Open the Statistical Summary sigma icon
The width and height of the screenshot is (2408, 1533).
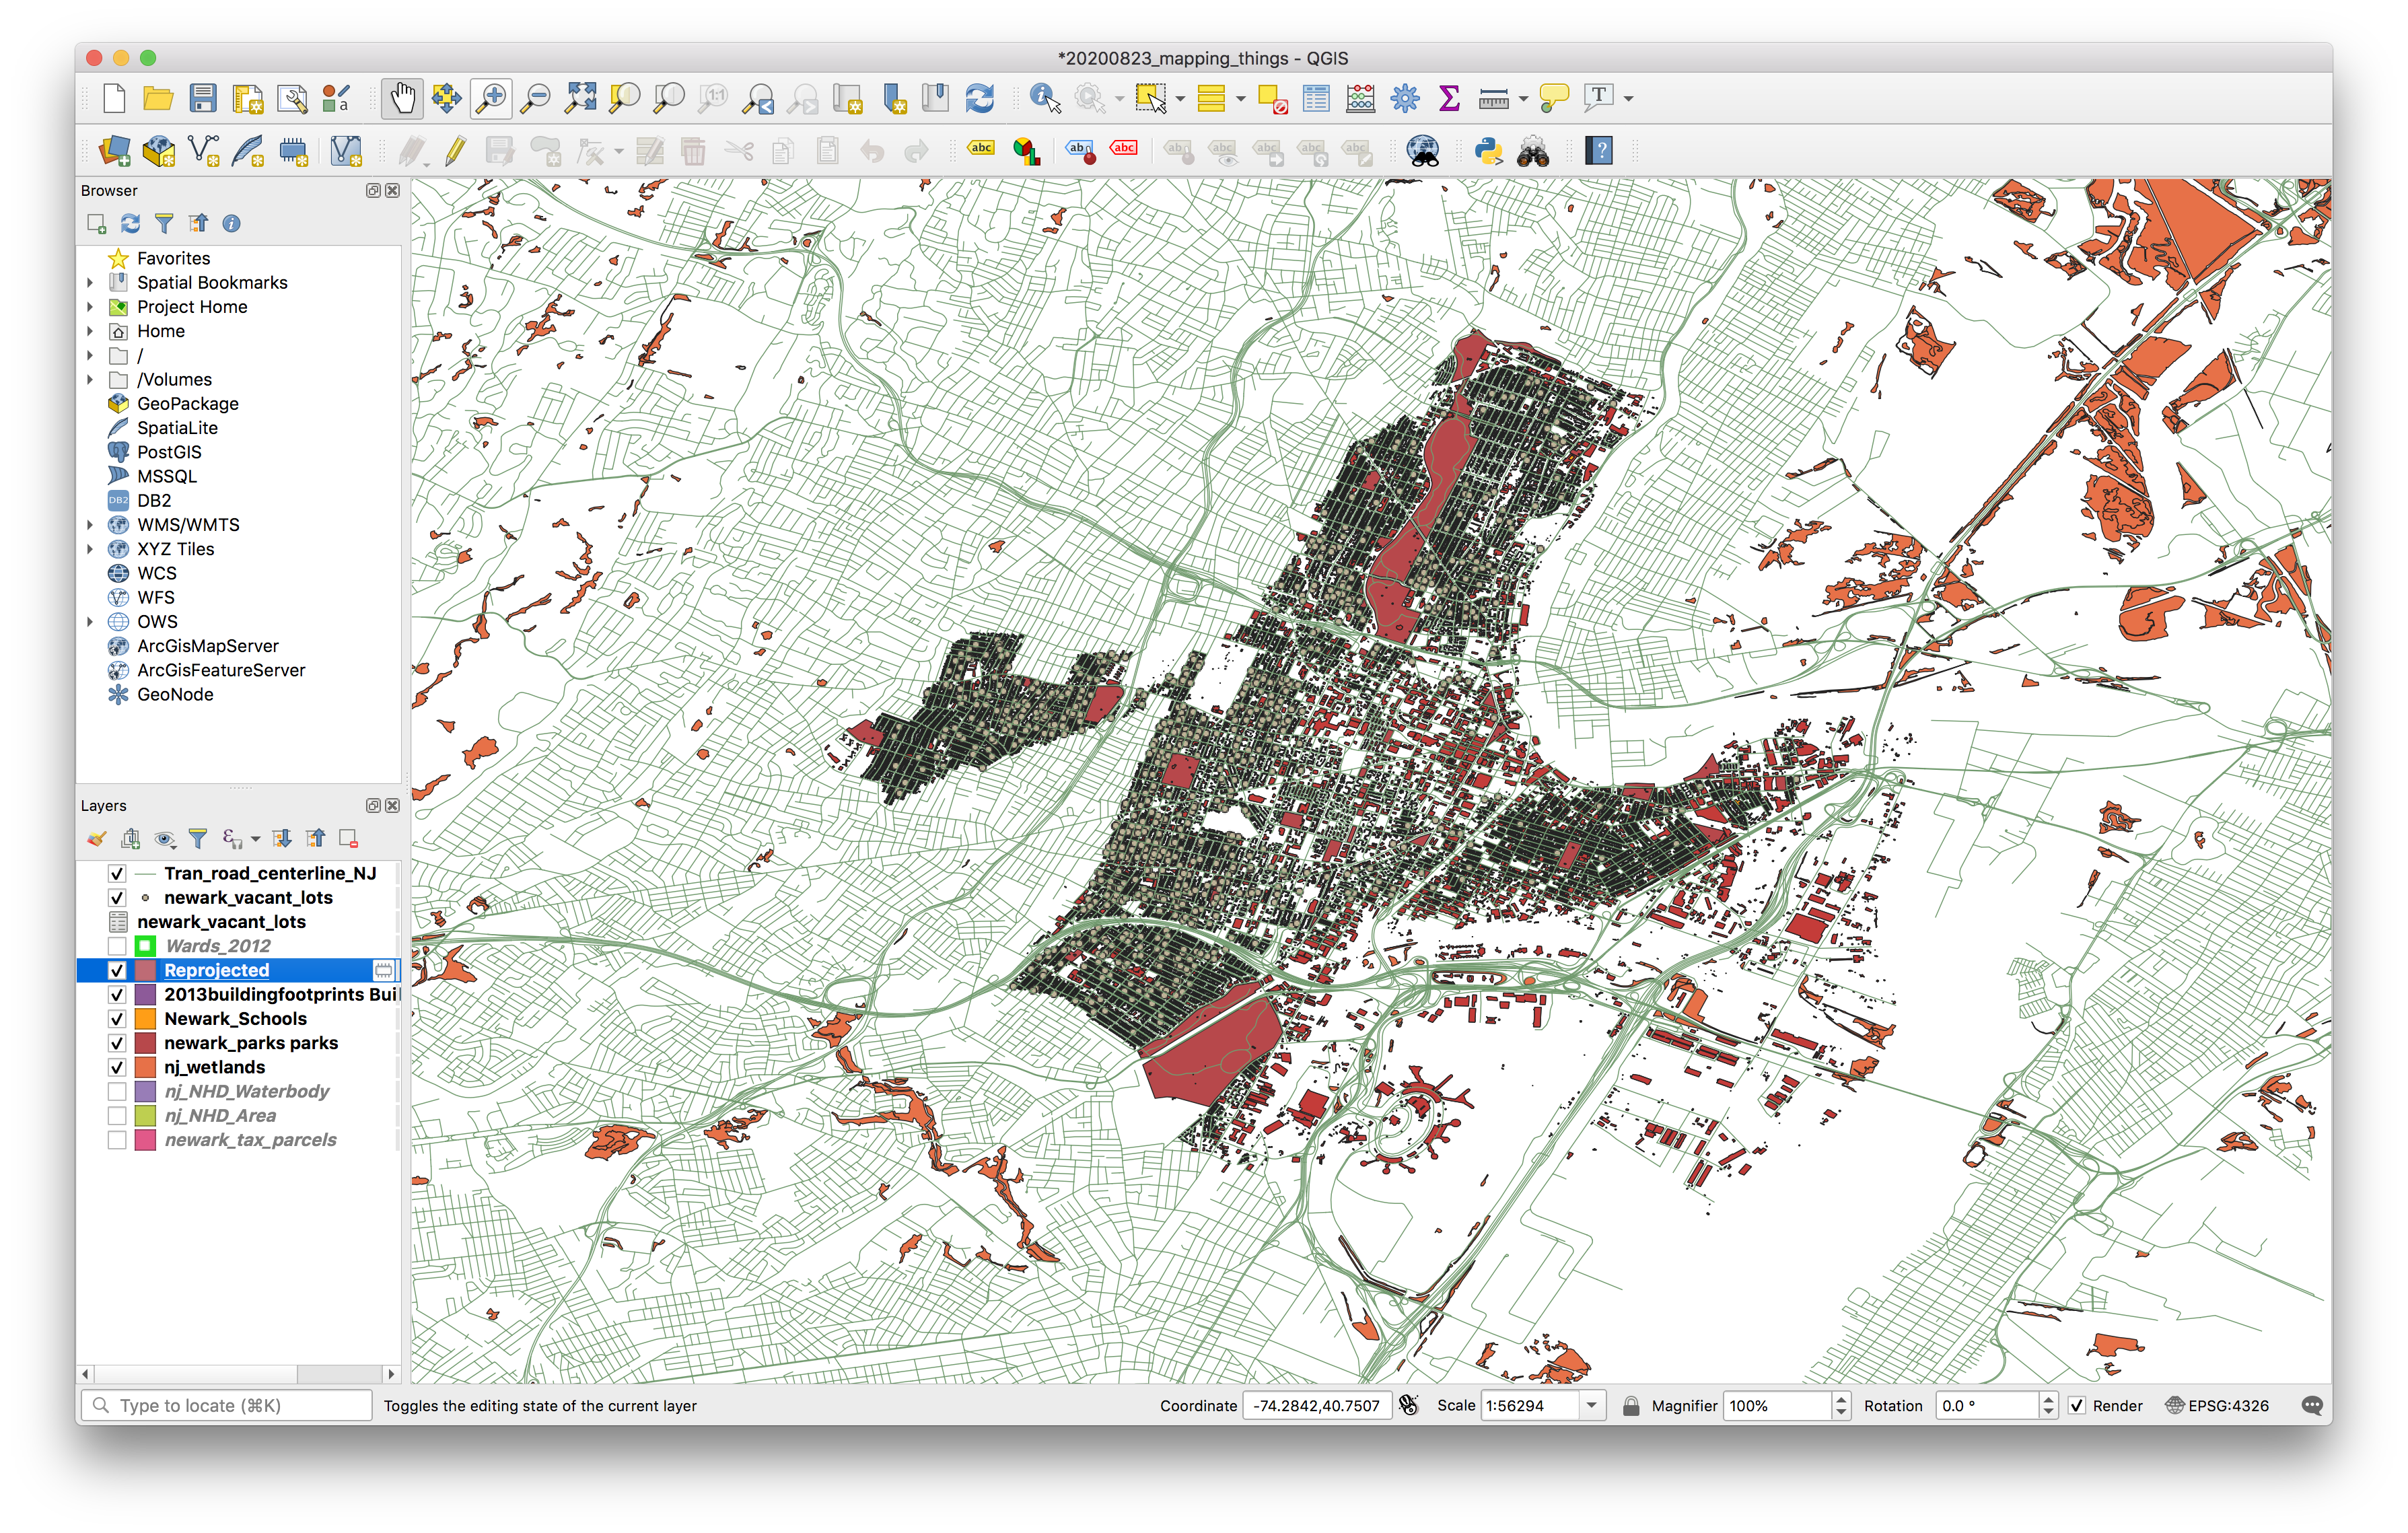[1448, 98]
